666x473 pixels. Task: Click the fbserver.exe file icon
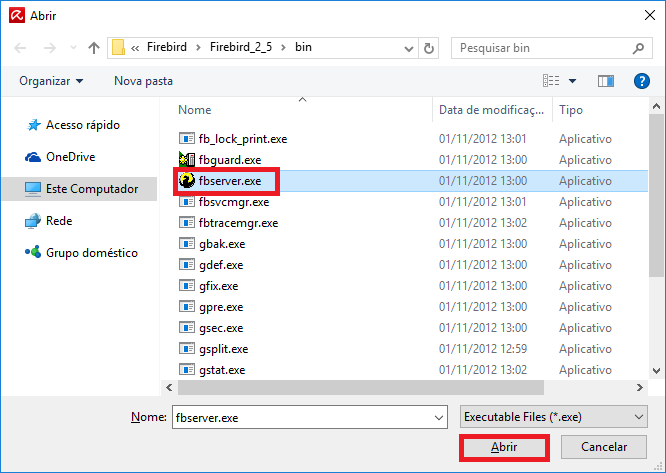point(186,181)
